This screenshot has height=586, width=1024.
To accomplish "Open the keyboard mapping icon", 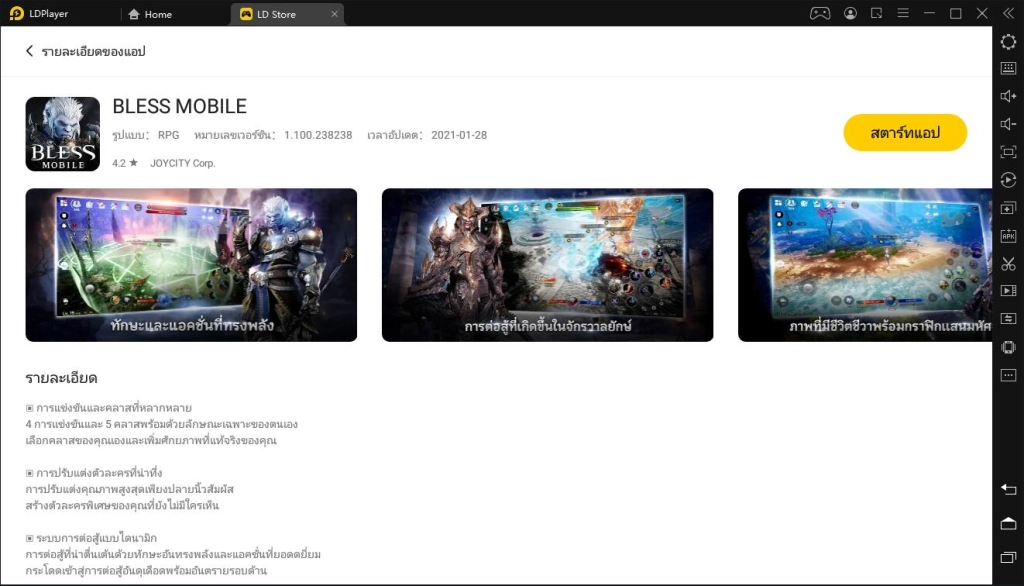I will (1008, 68).
